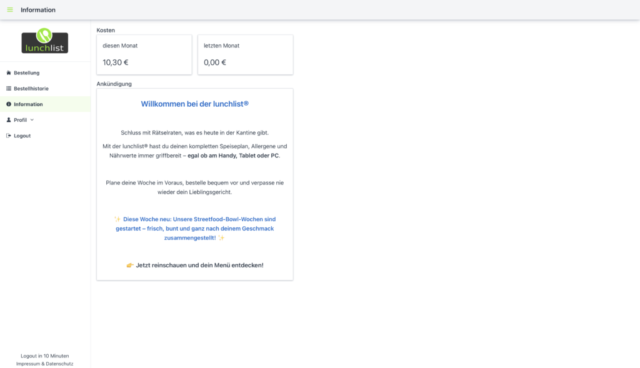Click the Bestellhistorie list icon
The width and height of the screenshot is (640, 368).
(9, 89)
